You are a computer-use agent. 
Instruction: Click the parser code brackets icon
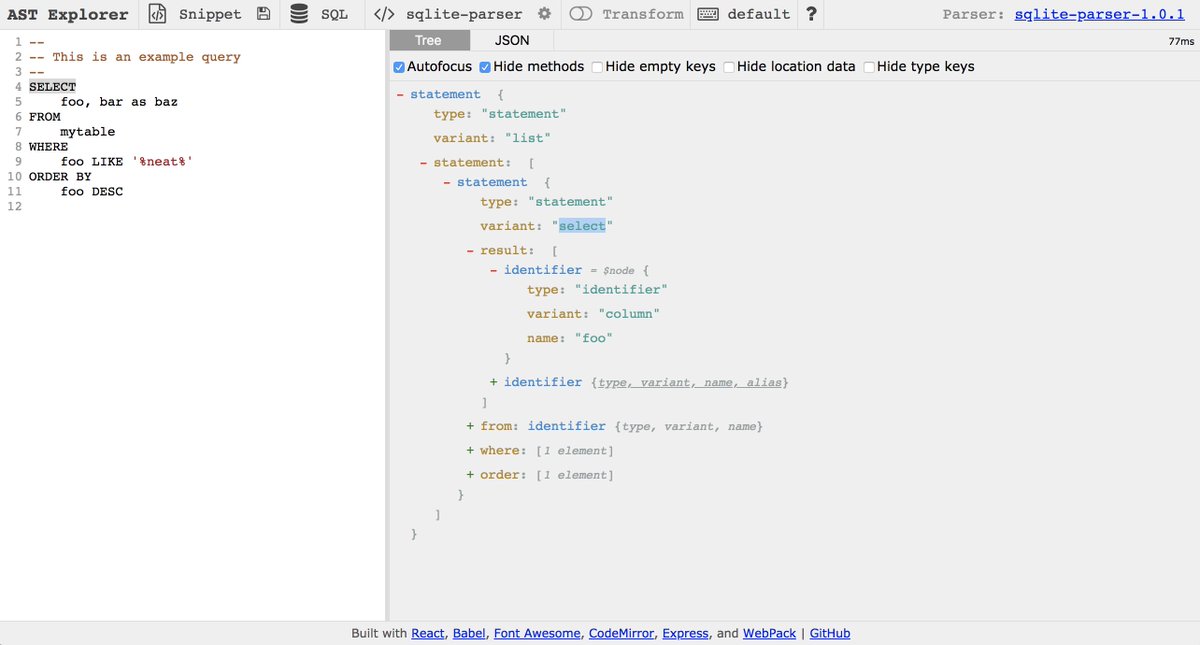[383, 14]
